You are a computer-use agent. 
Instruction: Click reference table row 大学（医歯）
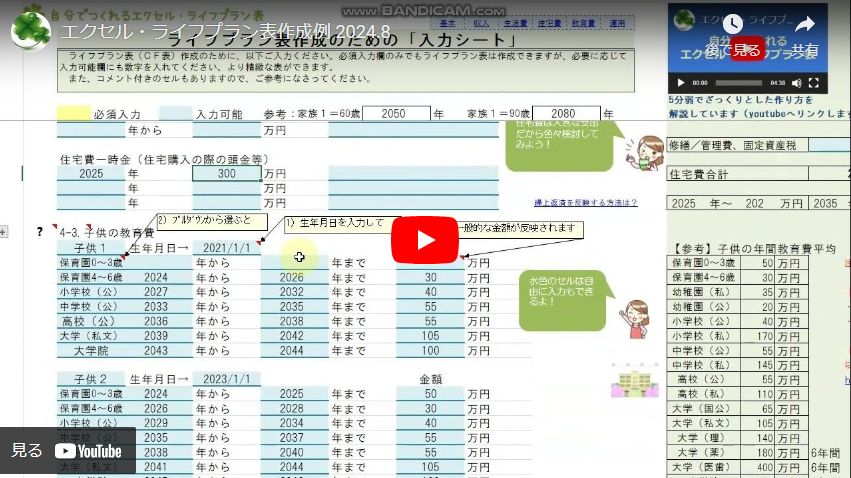[738, 467]
